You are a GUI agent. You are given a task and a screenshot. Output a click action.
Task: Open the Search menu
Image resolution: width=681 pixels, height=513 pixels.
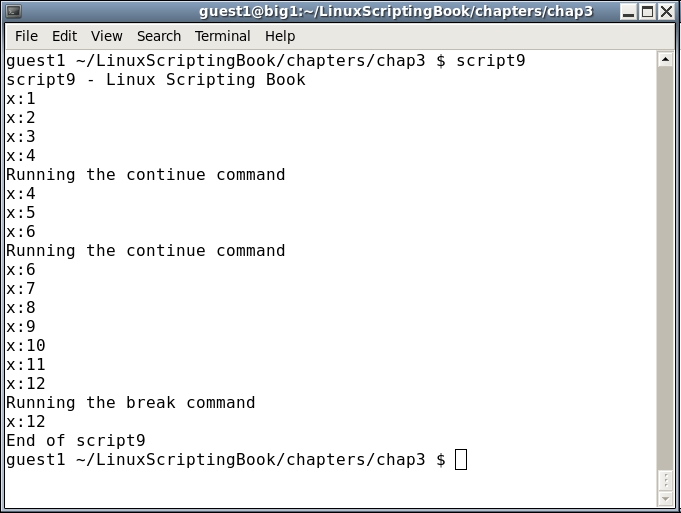point(159,36)
